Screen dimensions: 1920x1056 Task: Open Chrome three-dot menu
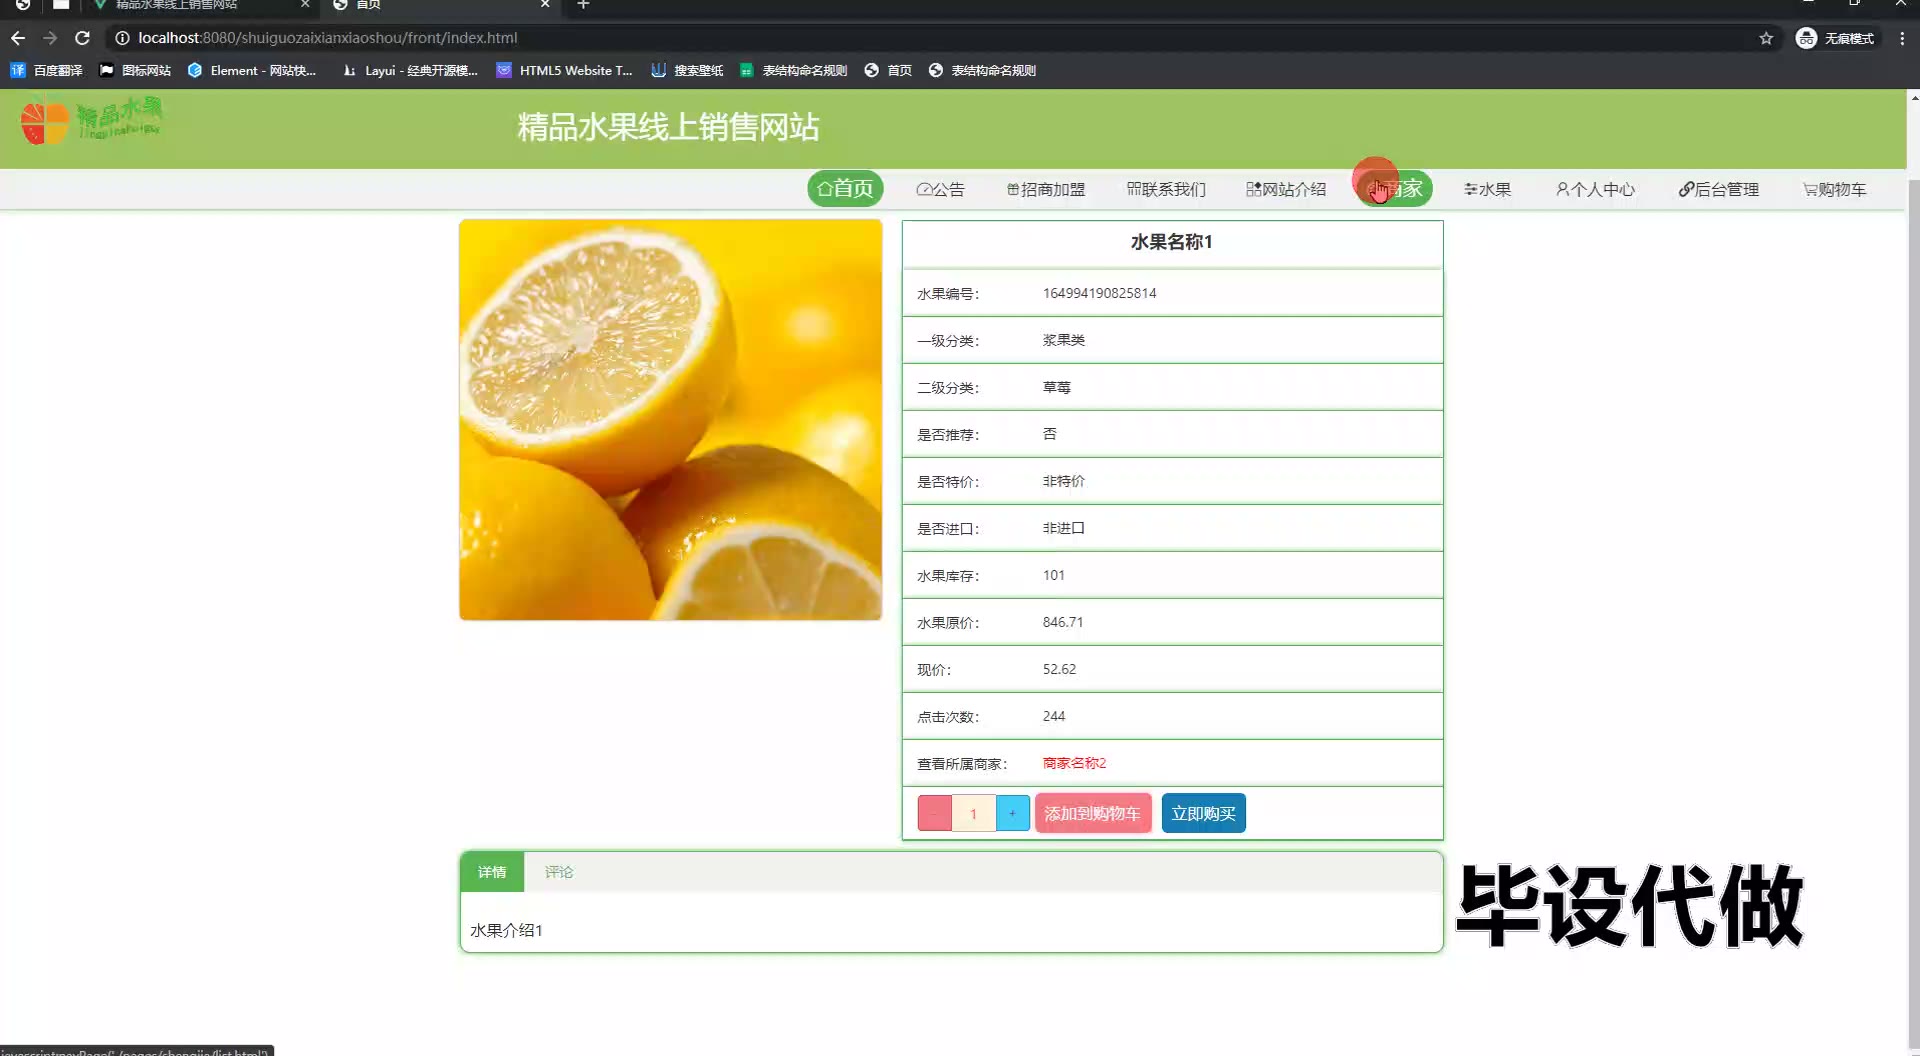pos(1902,38)
